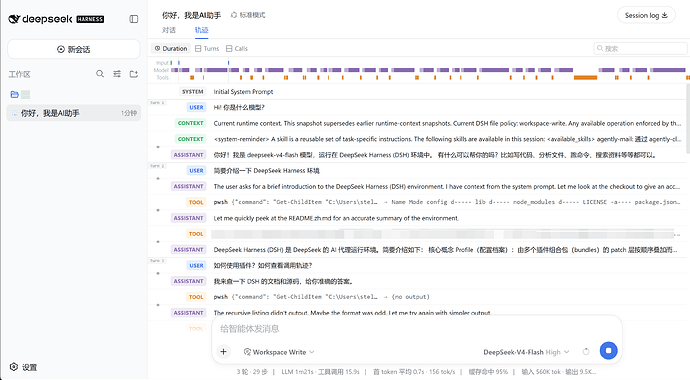Select the Duration view
The width and height of the screenshot is (690, 380).
(171, 48)
